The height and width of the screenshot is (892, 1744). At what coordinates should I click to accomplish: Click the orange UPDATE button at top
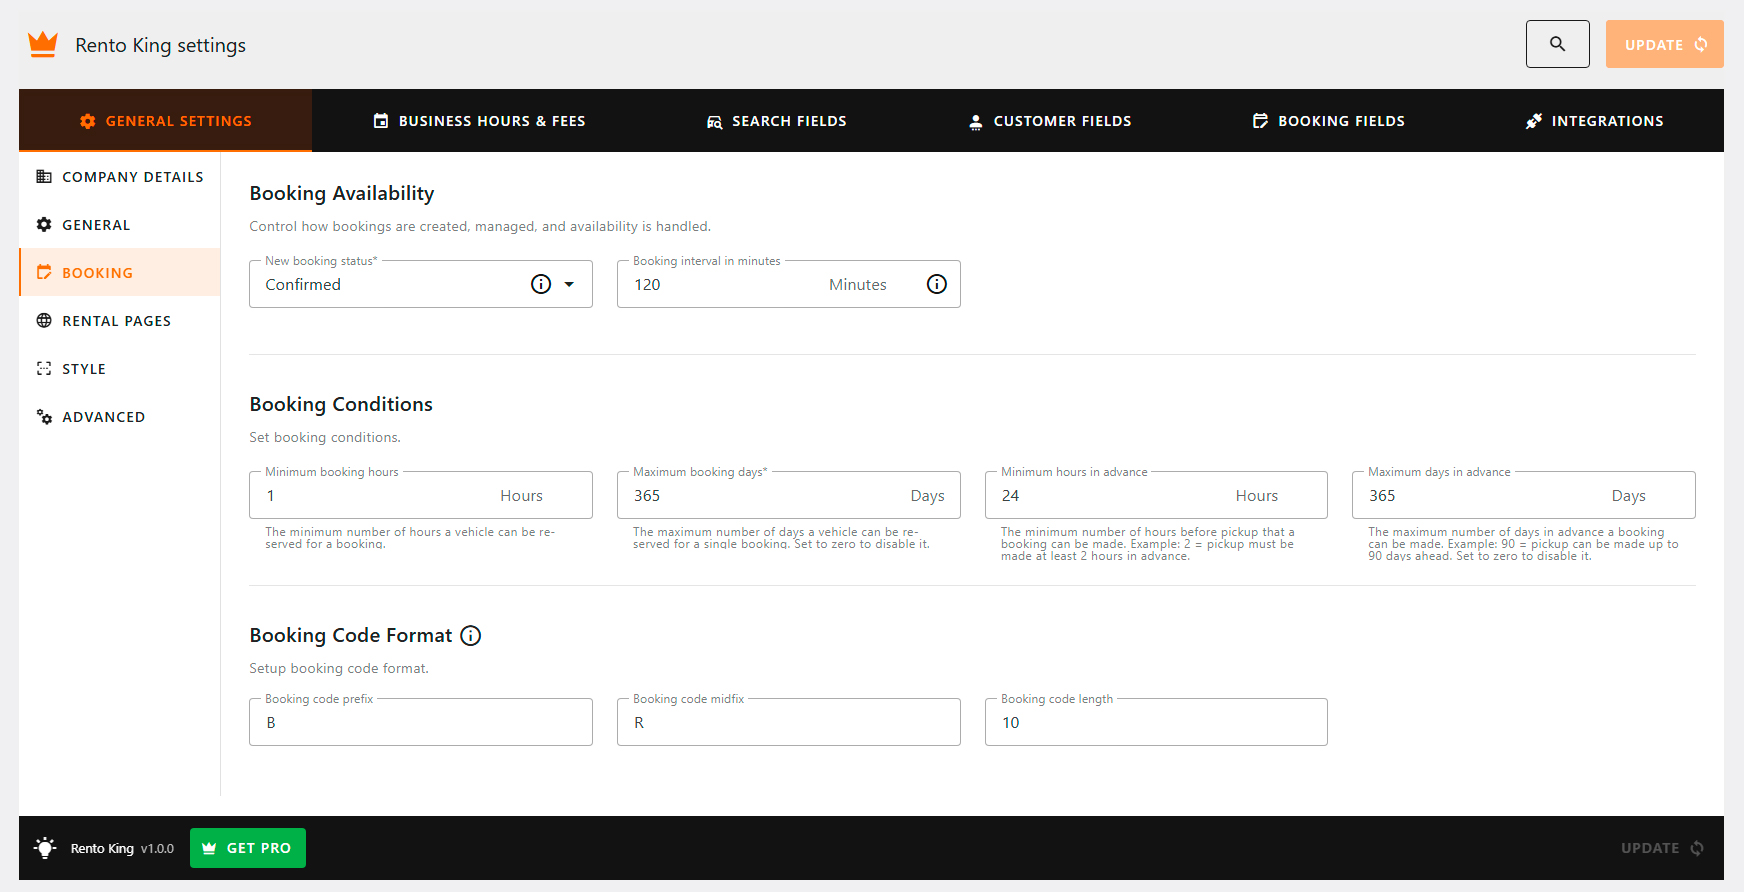pos(1664,44)
